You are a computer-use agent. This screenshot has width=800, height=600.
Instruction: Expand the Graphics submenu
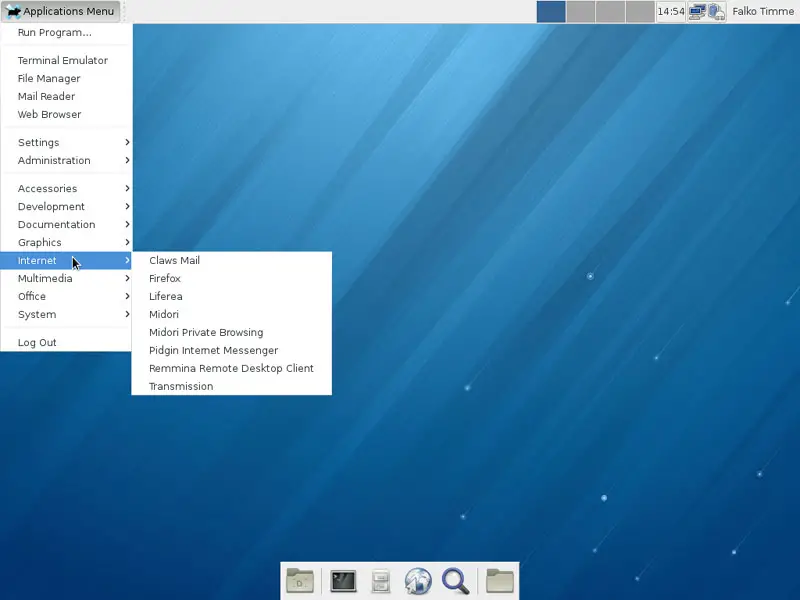[x=66, y=242]
